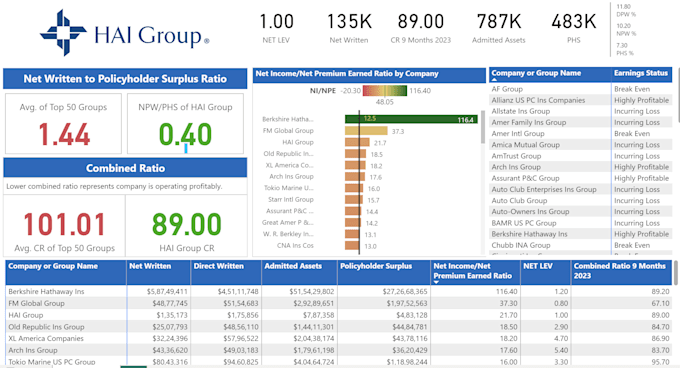Sort table by NET LEV column

[x=538, y=266]
